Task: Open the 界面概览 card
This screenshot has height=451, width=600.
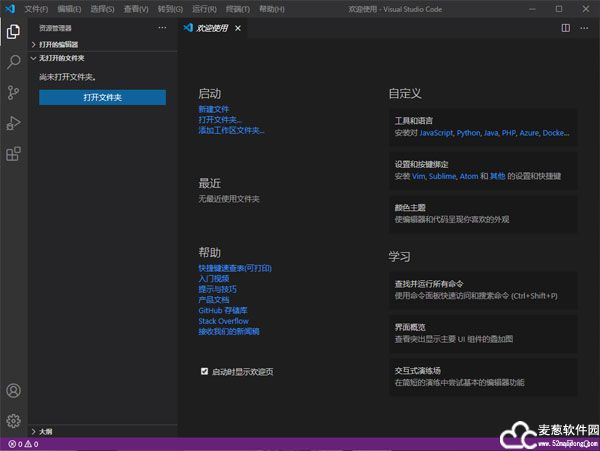Action: click(x=483, y=333)
